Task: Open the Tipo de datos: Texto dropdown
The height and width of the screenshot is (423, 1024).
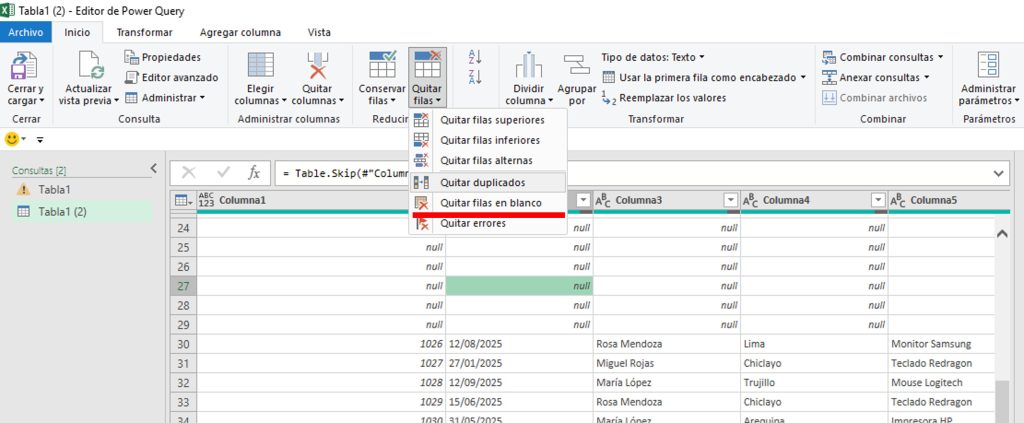Action: coord(653,57)
